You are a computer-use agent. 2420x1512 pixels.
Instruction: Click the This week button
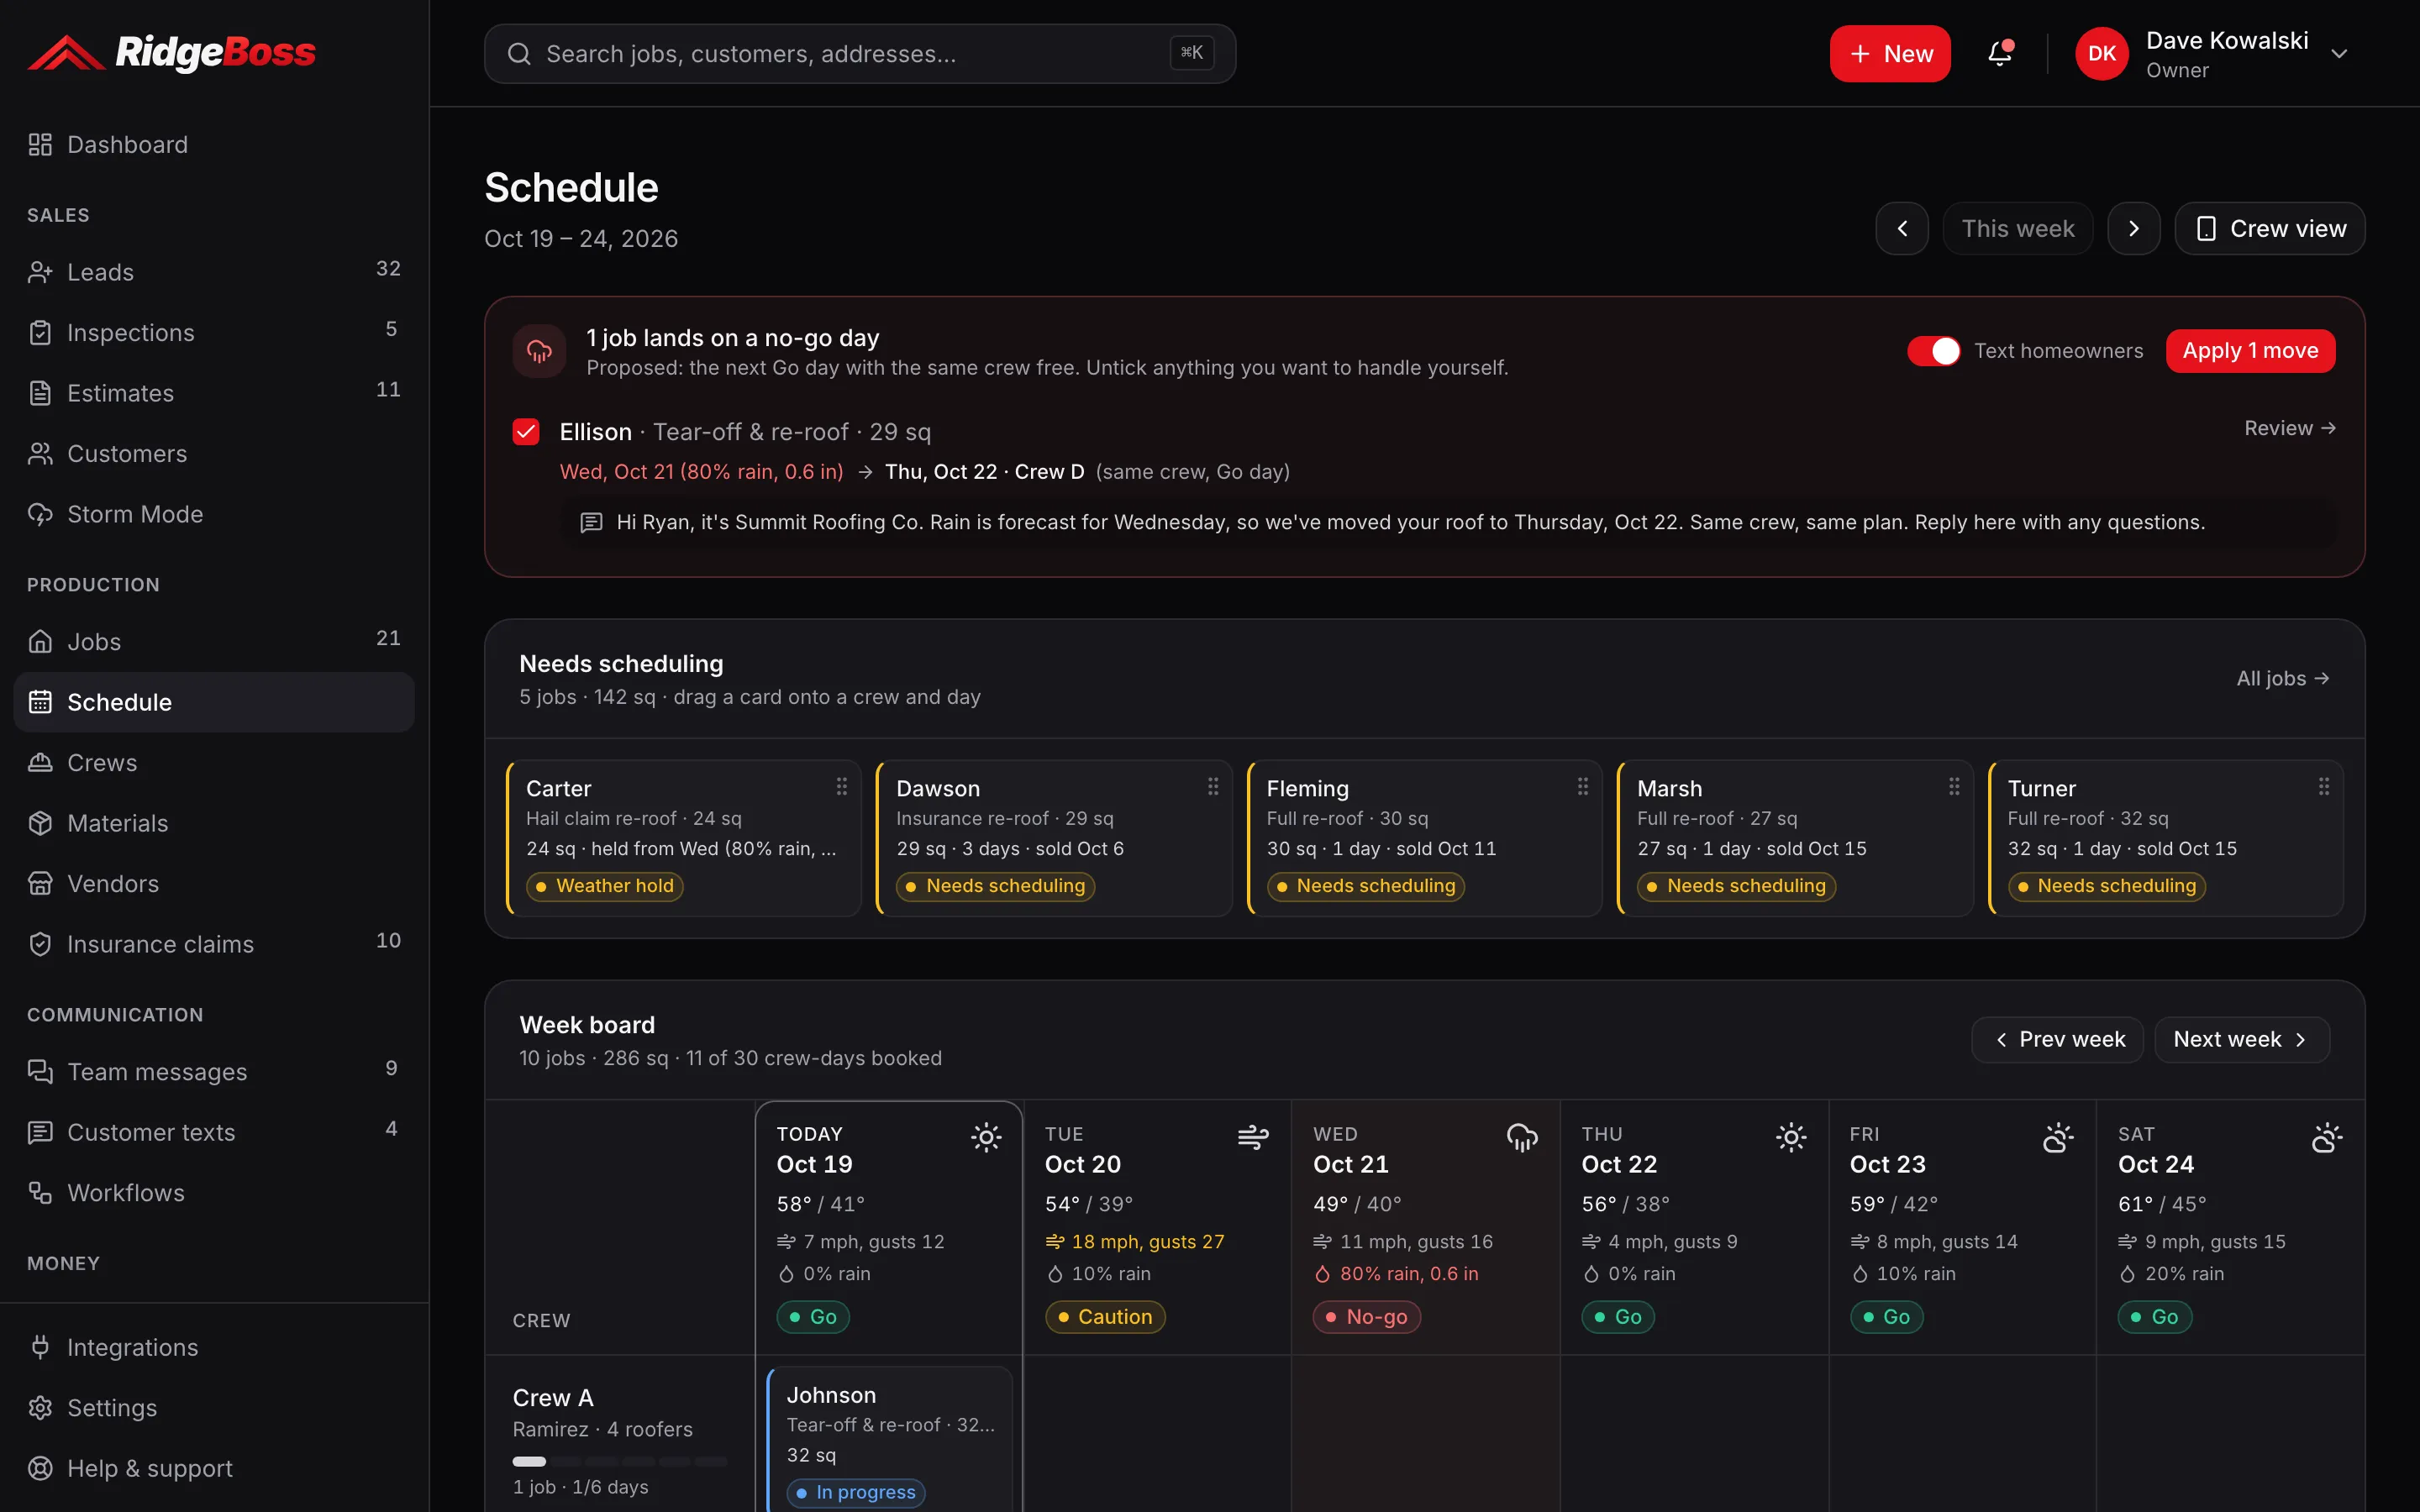2018,229
